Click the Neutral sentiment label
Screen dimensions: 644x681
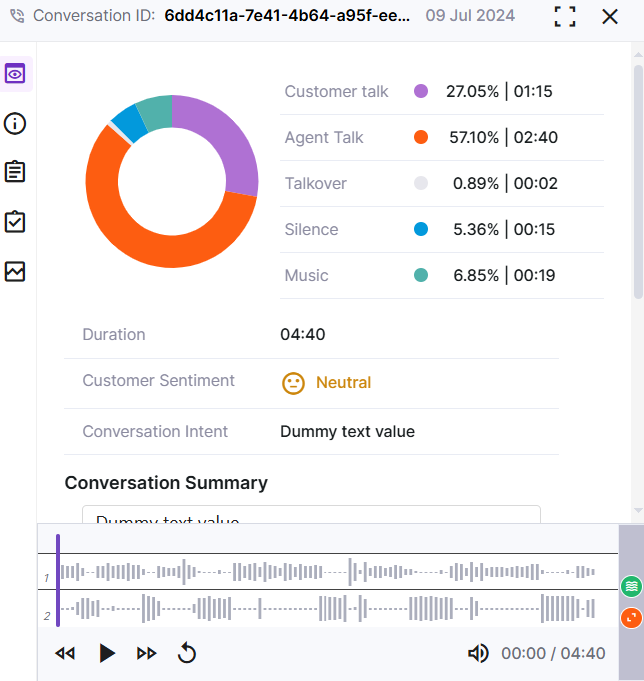coord(343,383)
